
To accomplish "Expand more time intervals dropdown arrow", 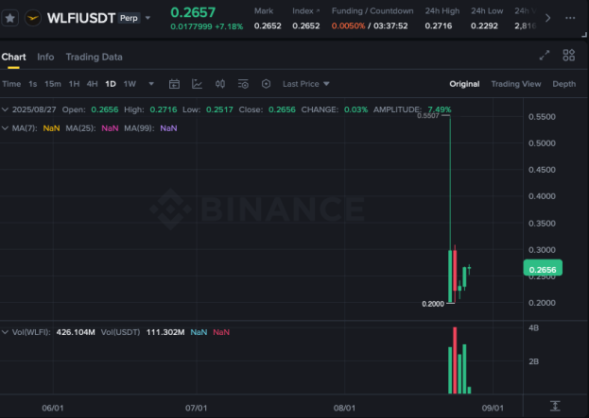I will coord(151,84).
